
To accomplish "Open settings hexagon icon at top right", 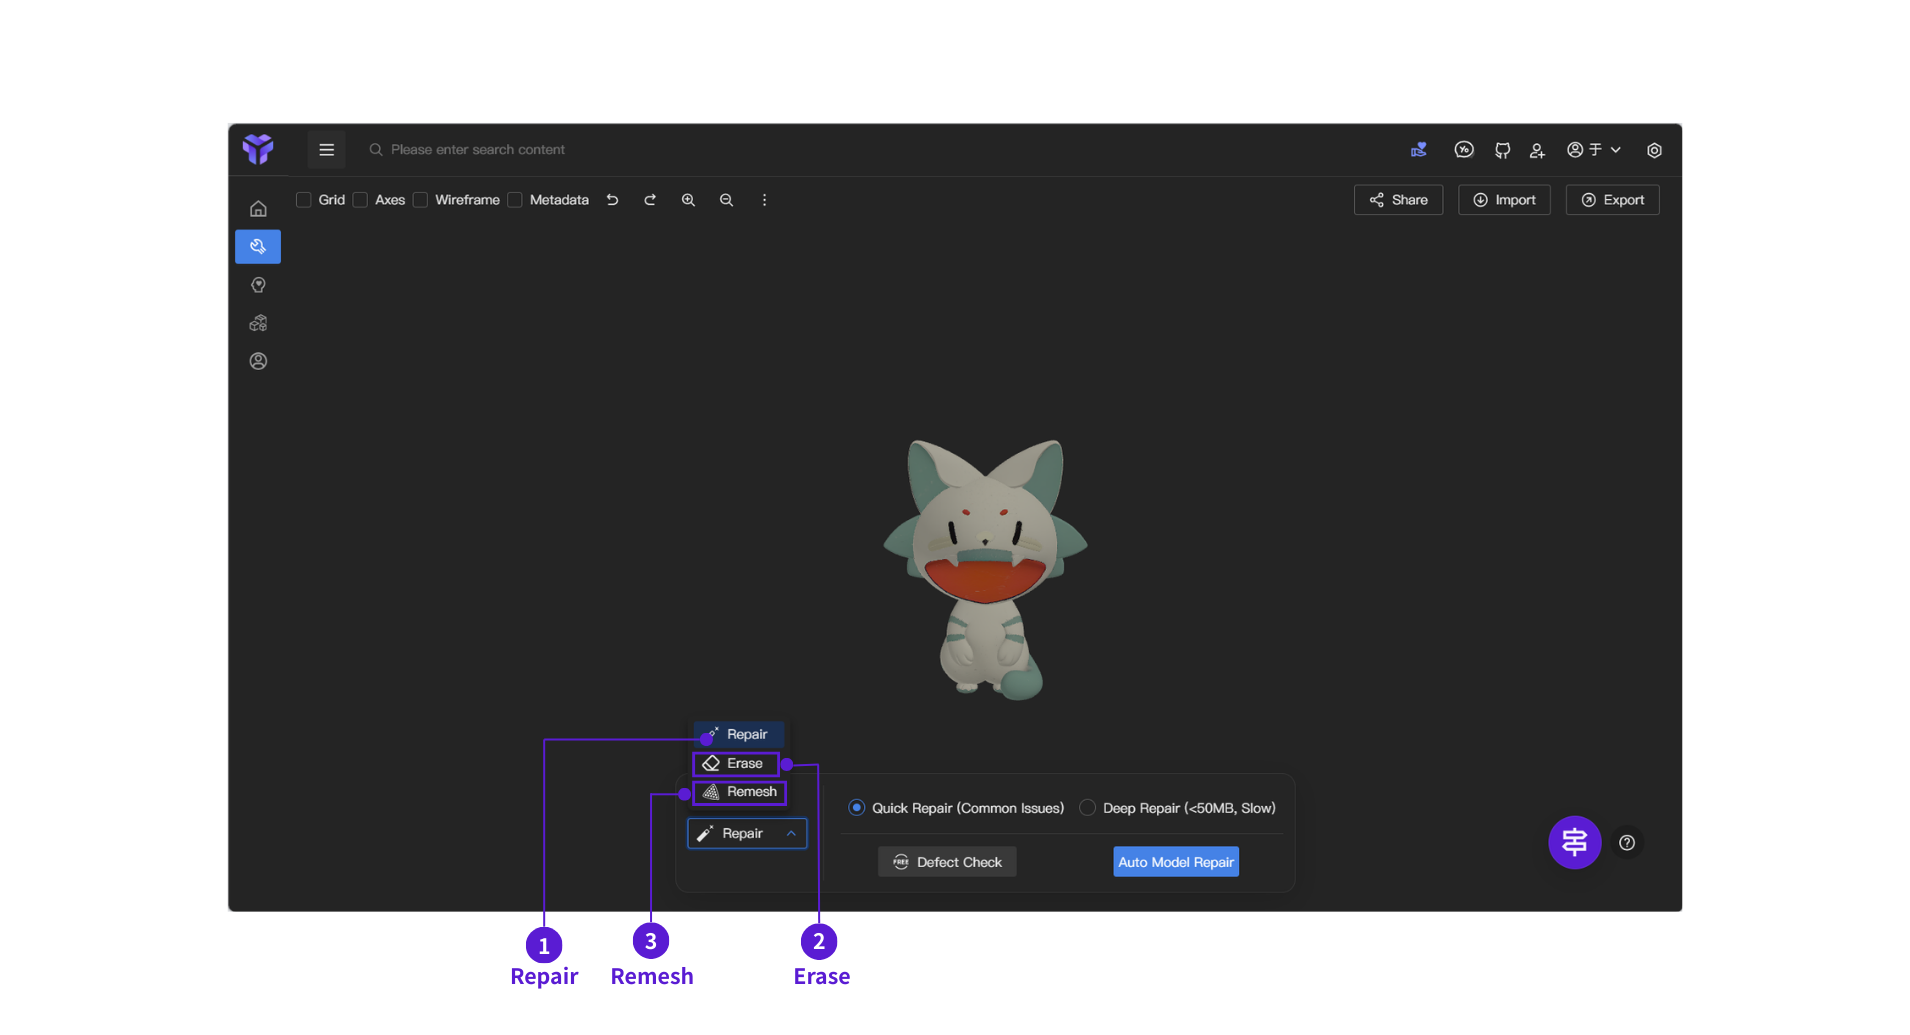I will pyautogui.click(x=1654, y=150).
